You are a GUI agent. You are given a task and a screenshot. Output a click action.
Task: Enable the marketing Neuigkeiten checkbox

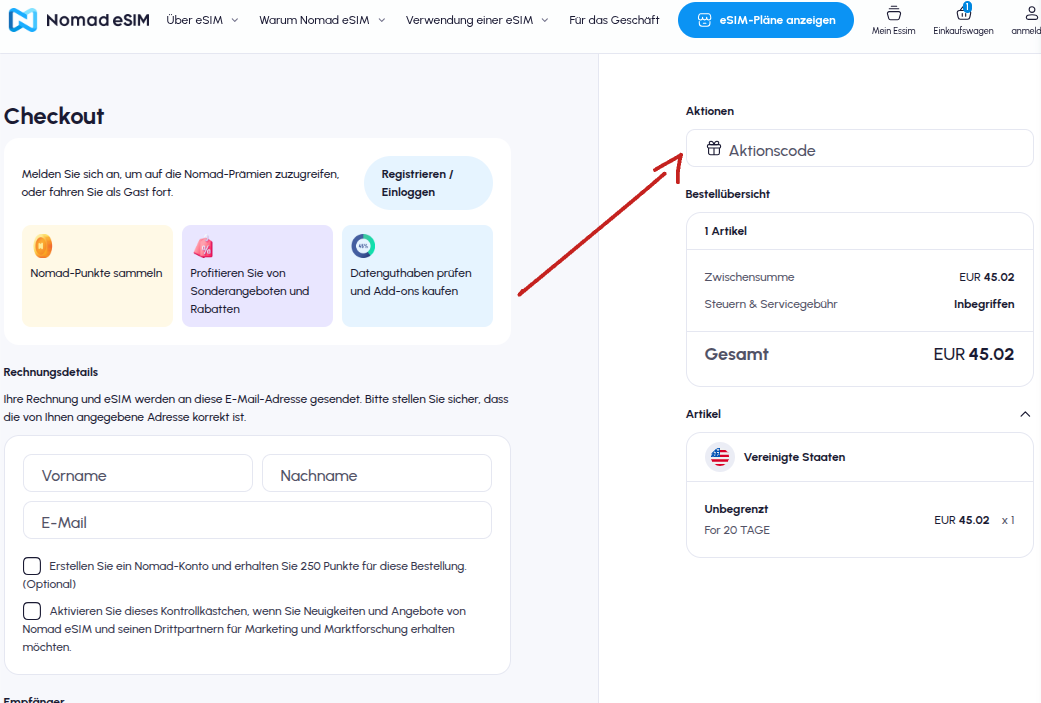[32, 611]
